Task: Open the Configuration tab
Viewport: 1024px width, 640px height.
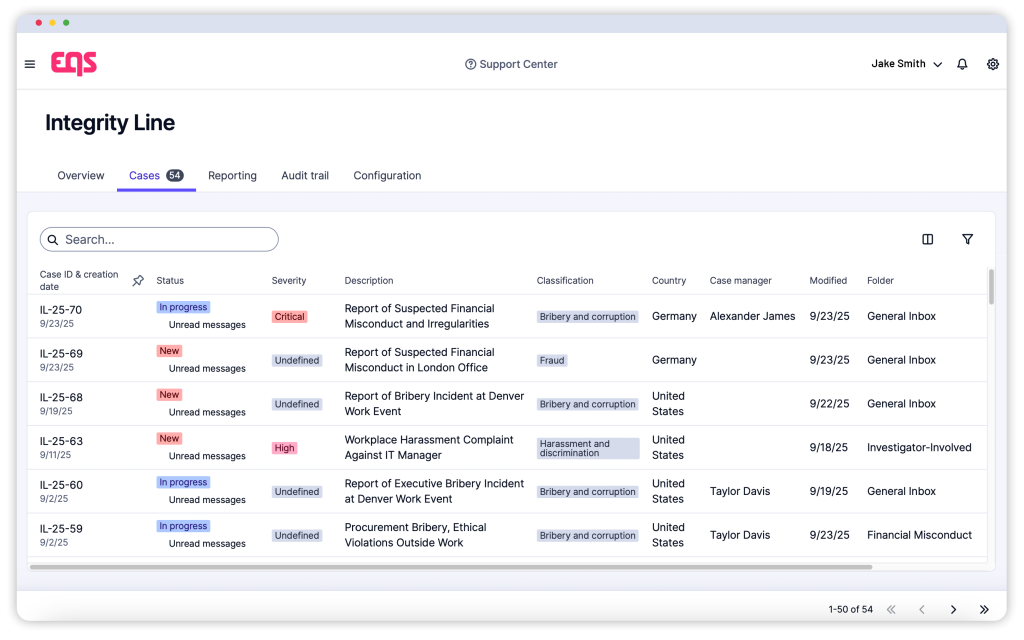Action: pyautogui.click(x=387, y=175)
